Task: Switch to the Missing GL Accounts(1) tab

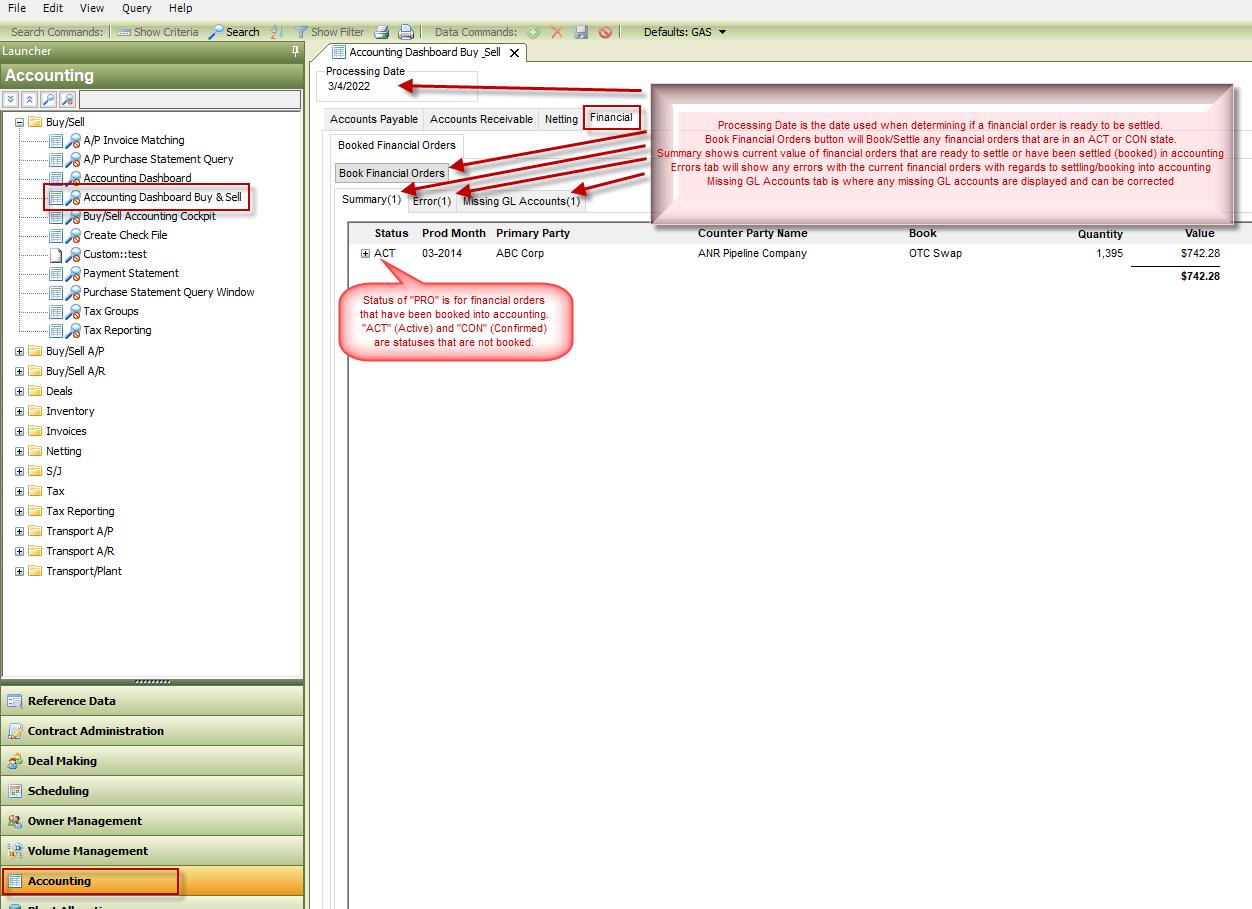Action: (521, 201)
